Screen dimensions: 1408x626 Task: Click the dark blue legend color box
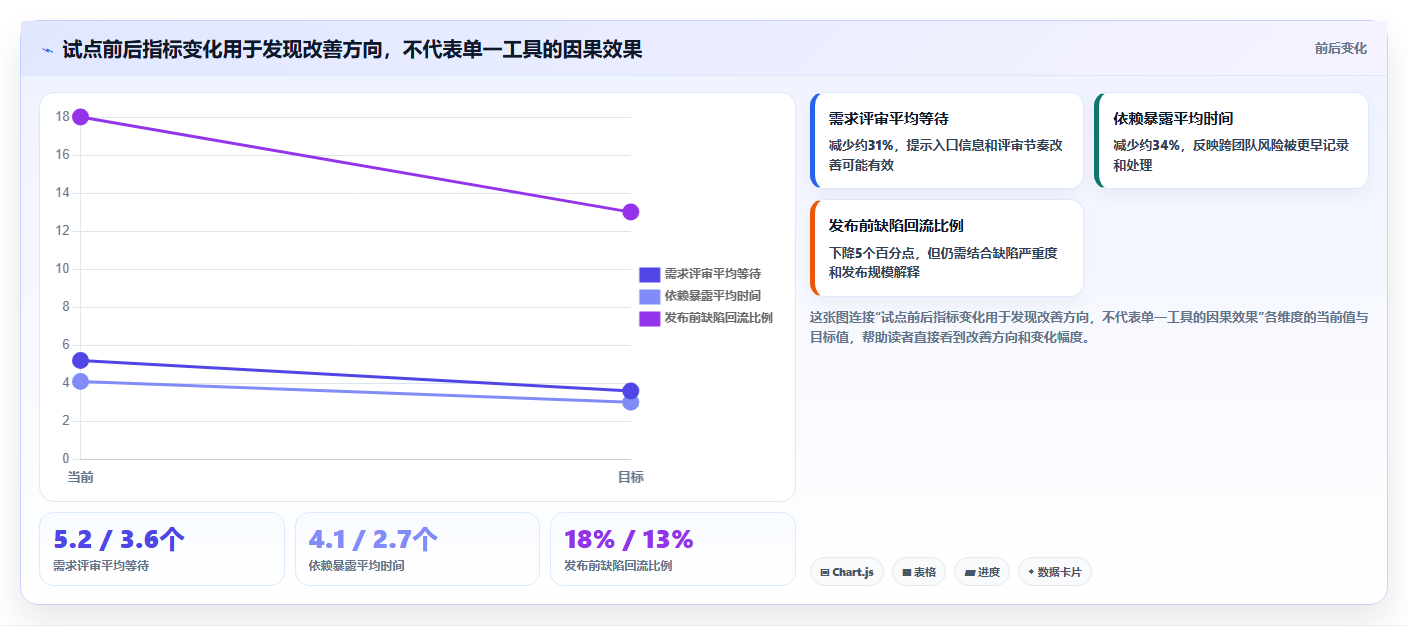pyautogui.click(x=650, y=274)
